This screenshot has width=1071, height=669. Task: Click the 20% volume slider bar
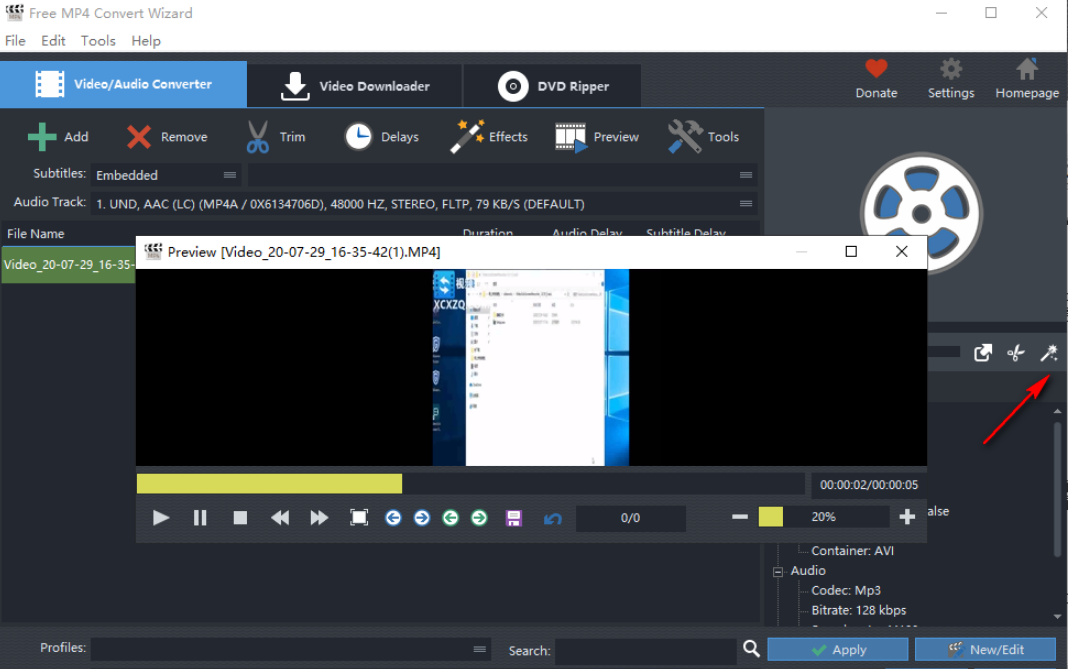tap(824, 517)
